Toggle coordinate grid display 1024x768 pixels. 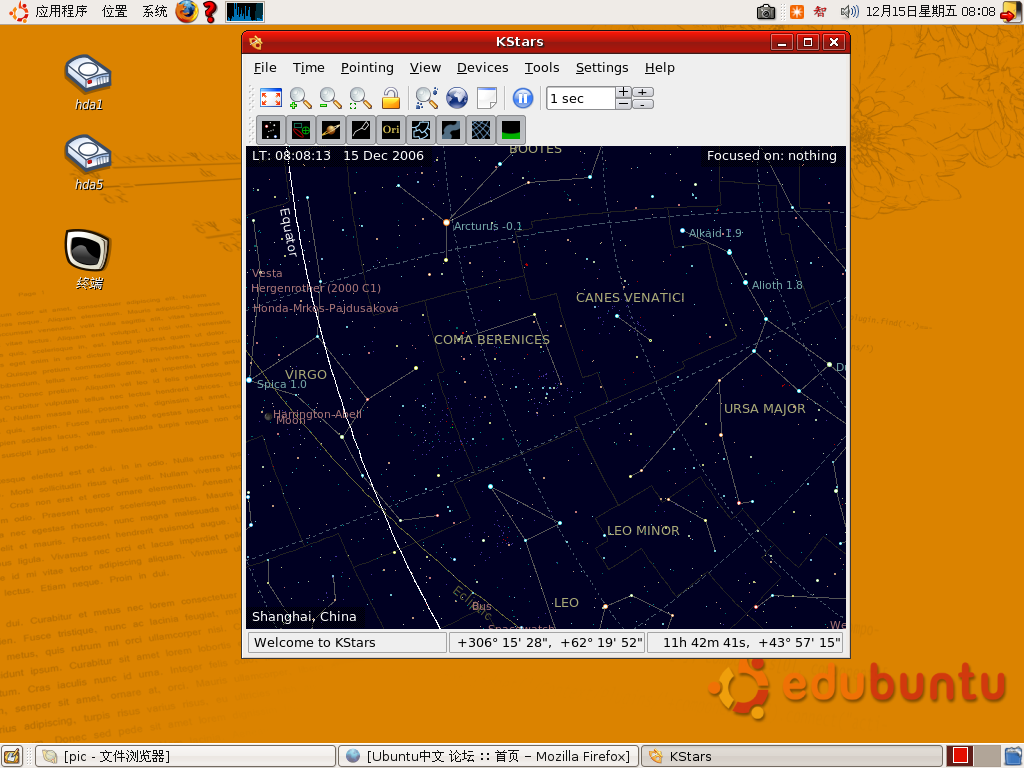point(481,130)
